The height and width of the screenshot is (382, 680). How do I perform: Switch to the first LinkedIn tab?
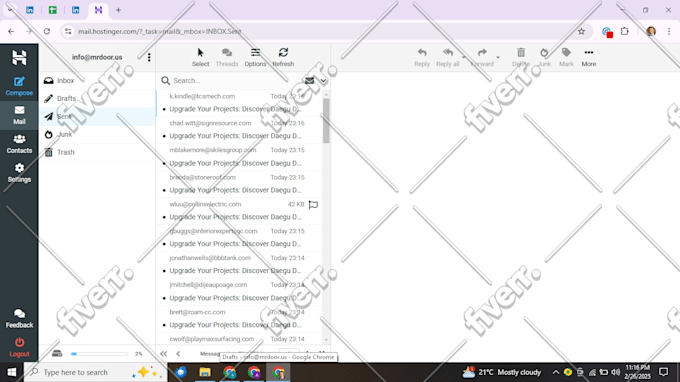(x=29, y=10)
